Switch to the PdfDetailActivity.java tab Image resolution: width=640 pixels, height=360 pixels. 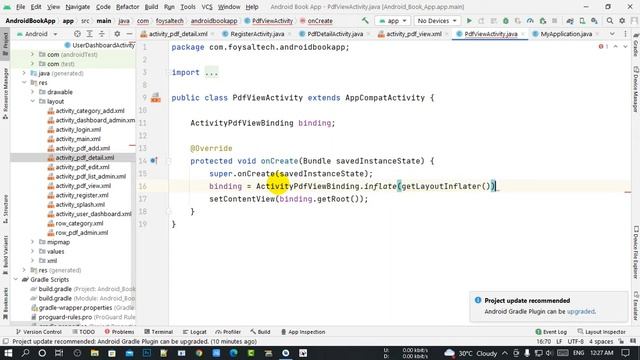point(335,34)
